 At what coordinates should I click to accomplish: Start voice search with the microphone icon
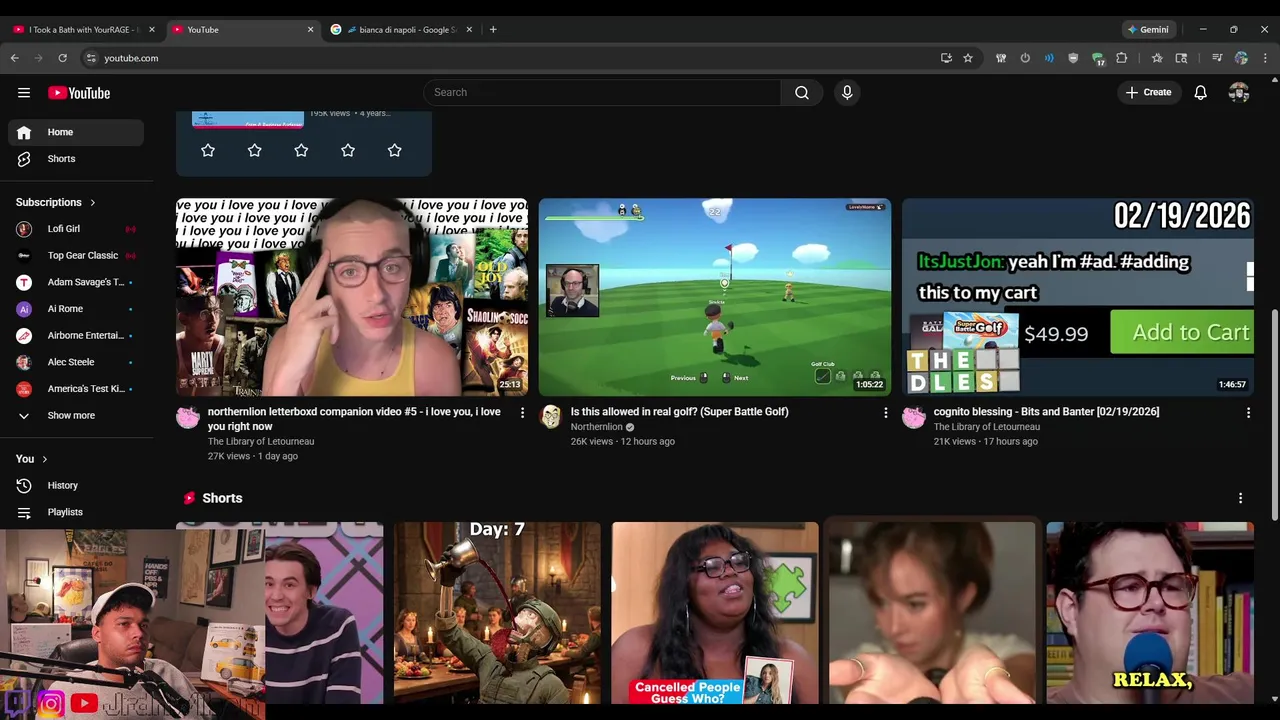(847, 93)
